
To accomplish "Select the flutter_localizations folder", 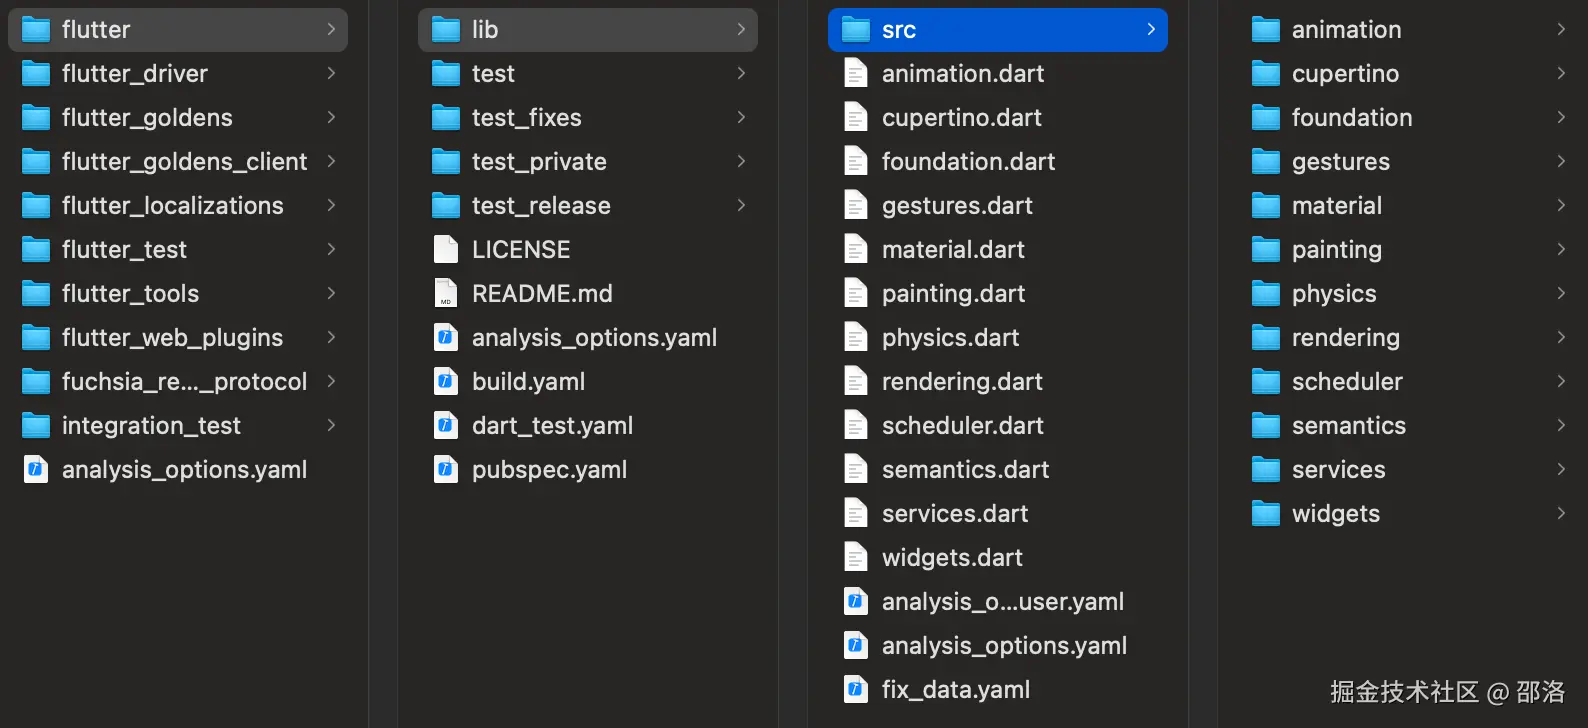I will click(x=172, y=206).
